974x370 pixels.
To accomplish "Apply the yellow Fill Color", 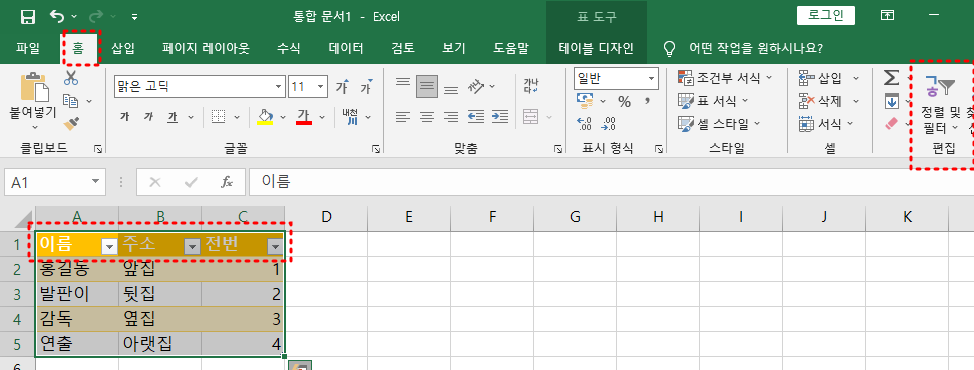I will (x=265, y=117).
